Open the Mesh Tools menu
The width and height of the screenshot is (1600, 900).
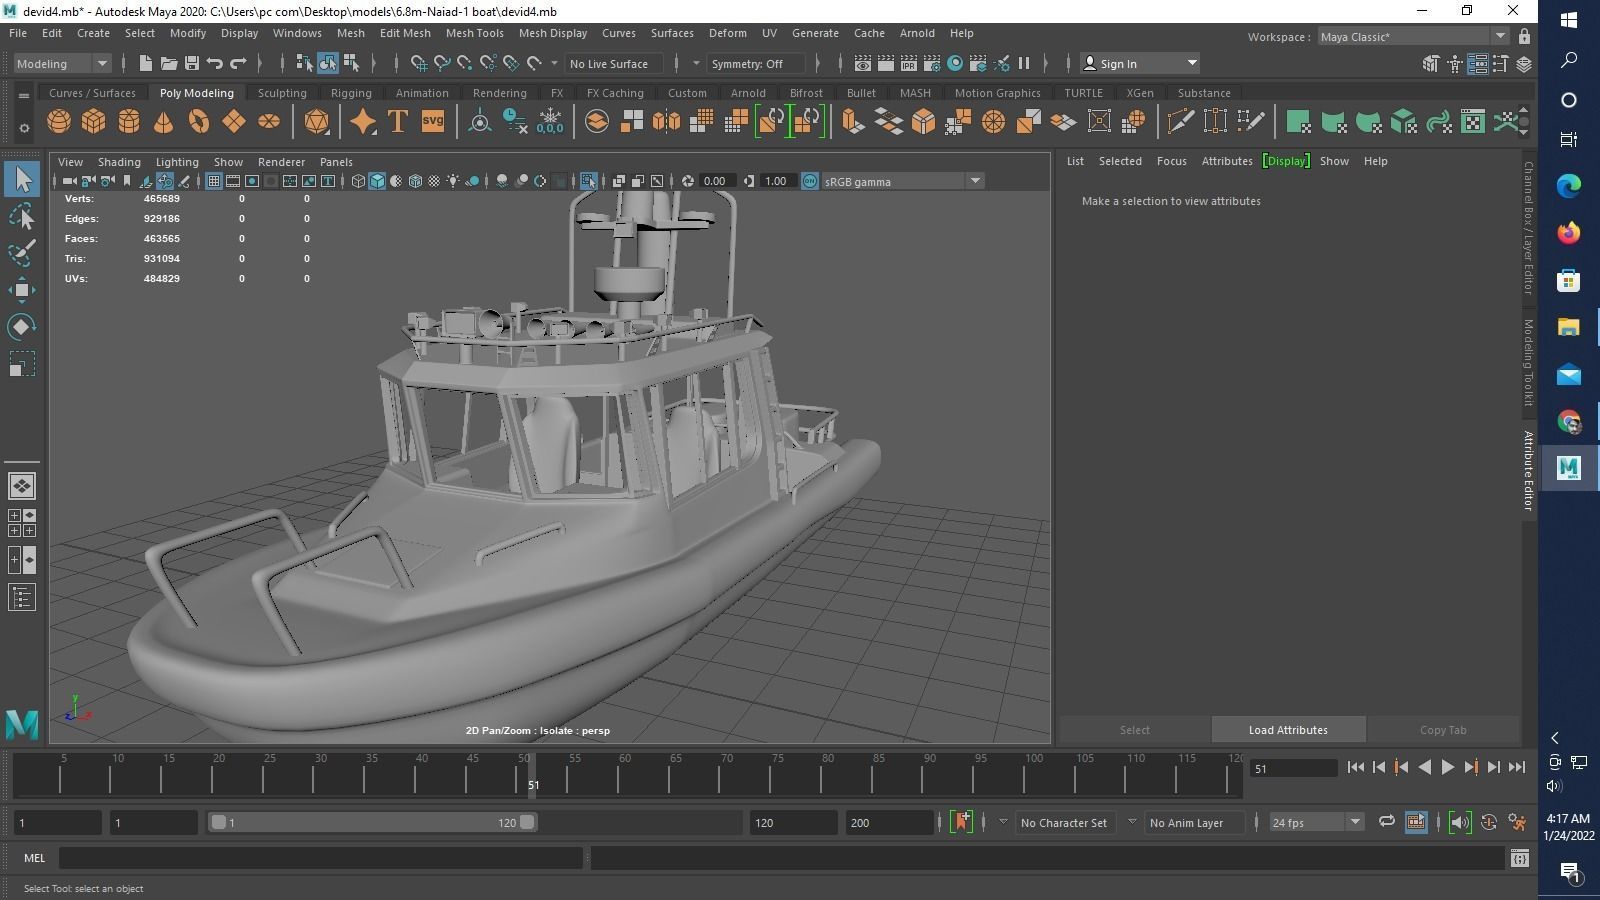pyautogui.click(x=474, y=33)
